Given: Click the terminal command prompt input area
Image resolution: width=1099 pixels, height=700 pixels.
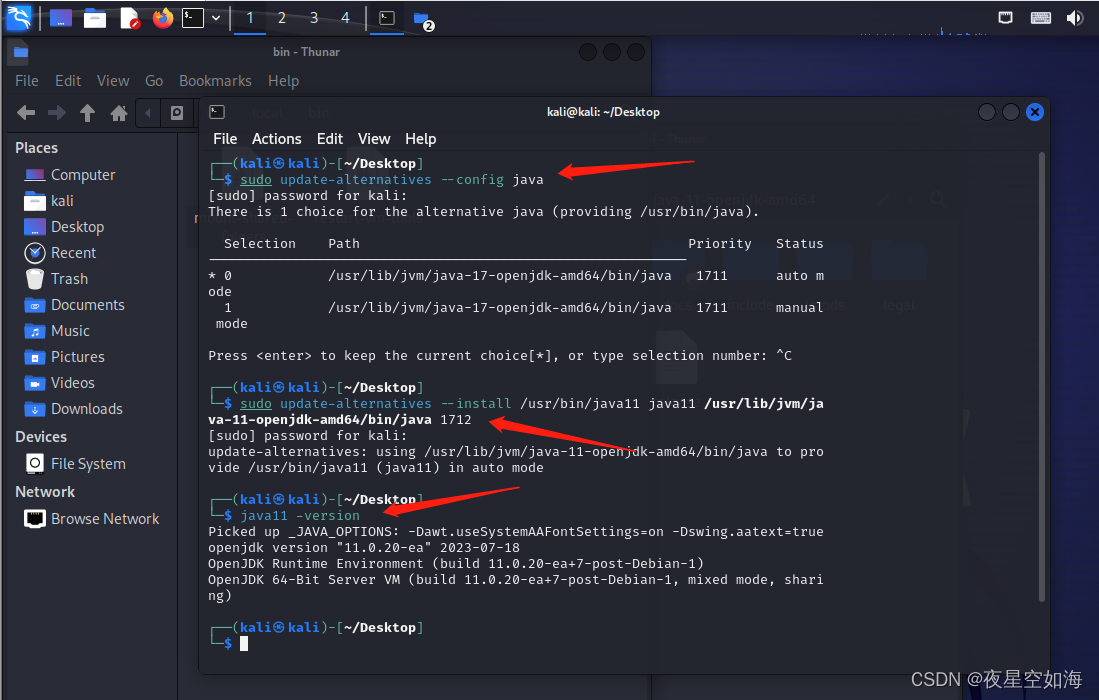Looking at the screenshot, I should [x=244, y=643].
